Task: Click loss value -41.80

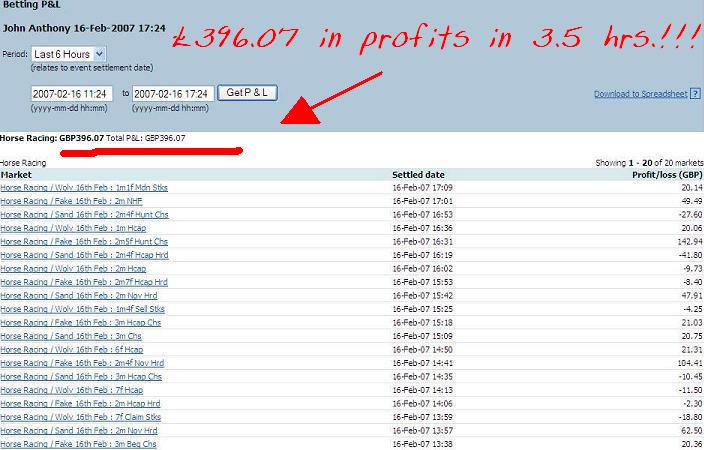Action: coord(691,255)
